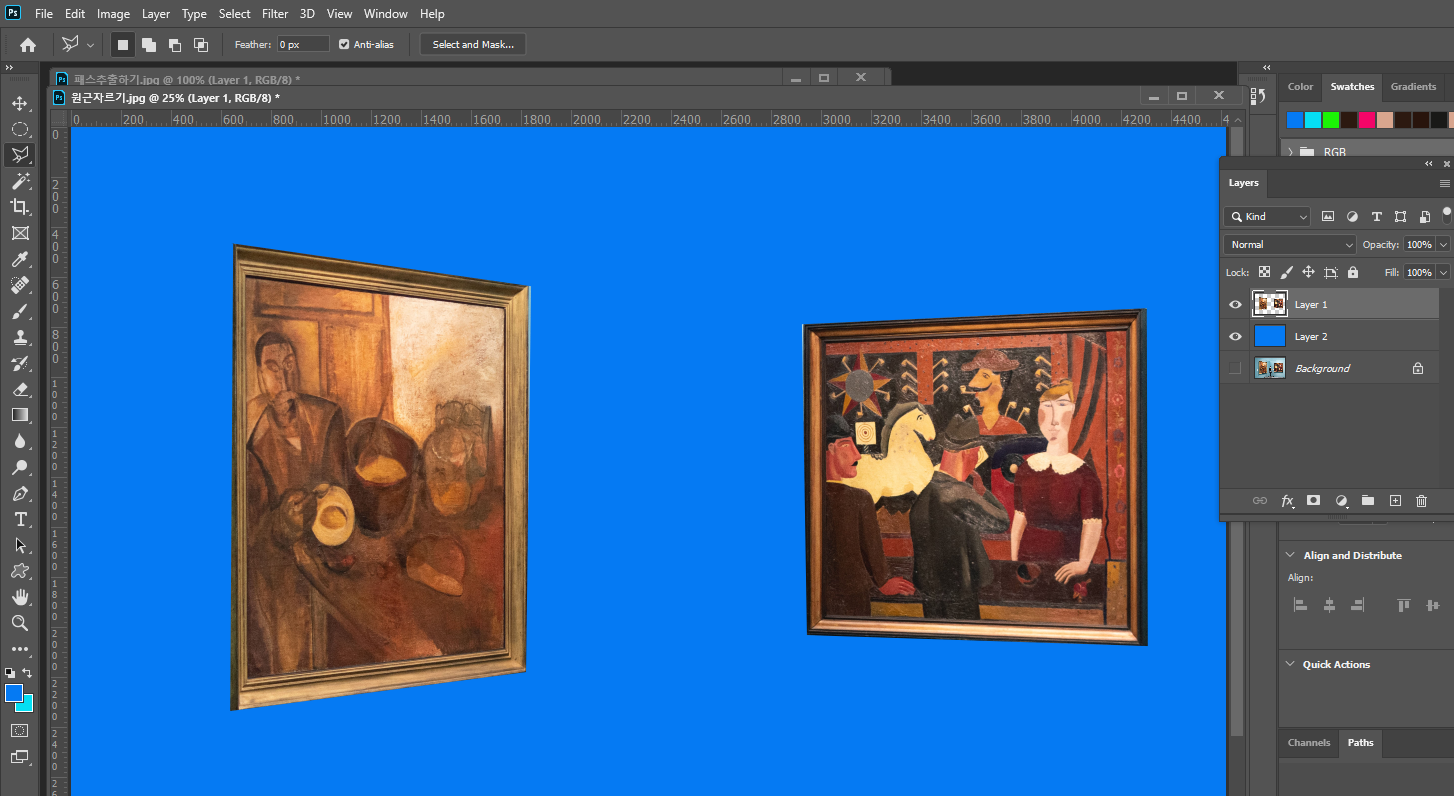Open the Normal blending mode dropdown
Viewport: 1454px width, 796px height.
pyautogui.click(x=1289, y=244)
